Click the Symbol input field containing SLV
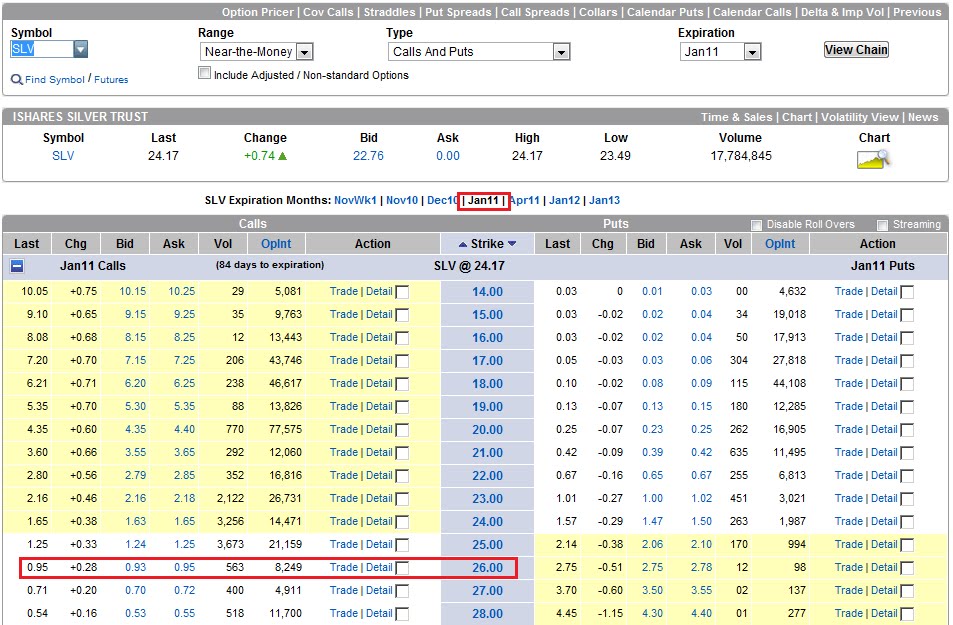Viewport: 953px width, 625px height. (41, 49)
